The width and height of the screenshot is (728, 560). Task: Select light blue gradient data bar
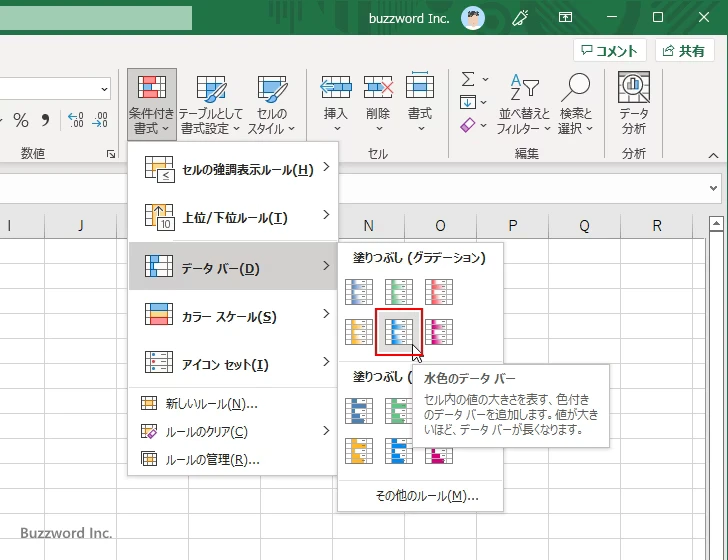pyautogui.click(x=399, y=332)
